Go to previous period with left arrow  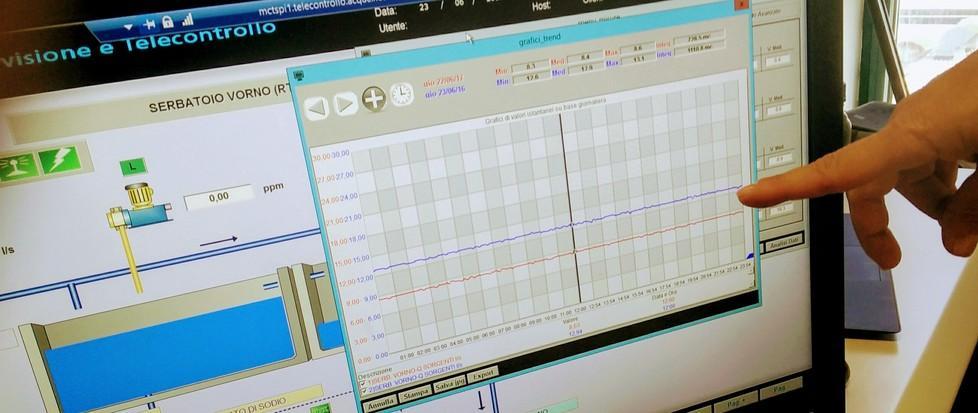point(317,107)
